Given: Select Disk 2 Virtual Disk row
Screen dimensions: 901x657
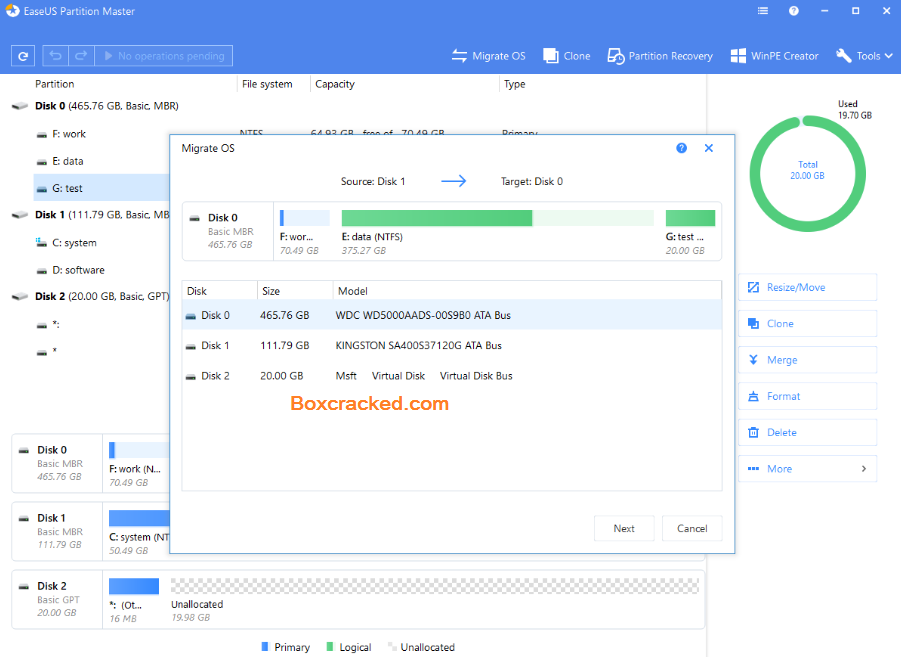Looking at the screenshot, I should 452,376.
